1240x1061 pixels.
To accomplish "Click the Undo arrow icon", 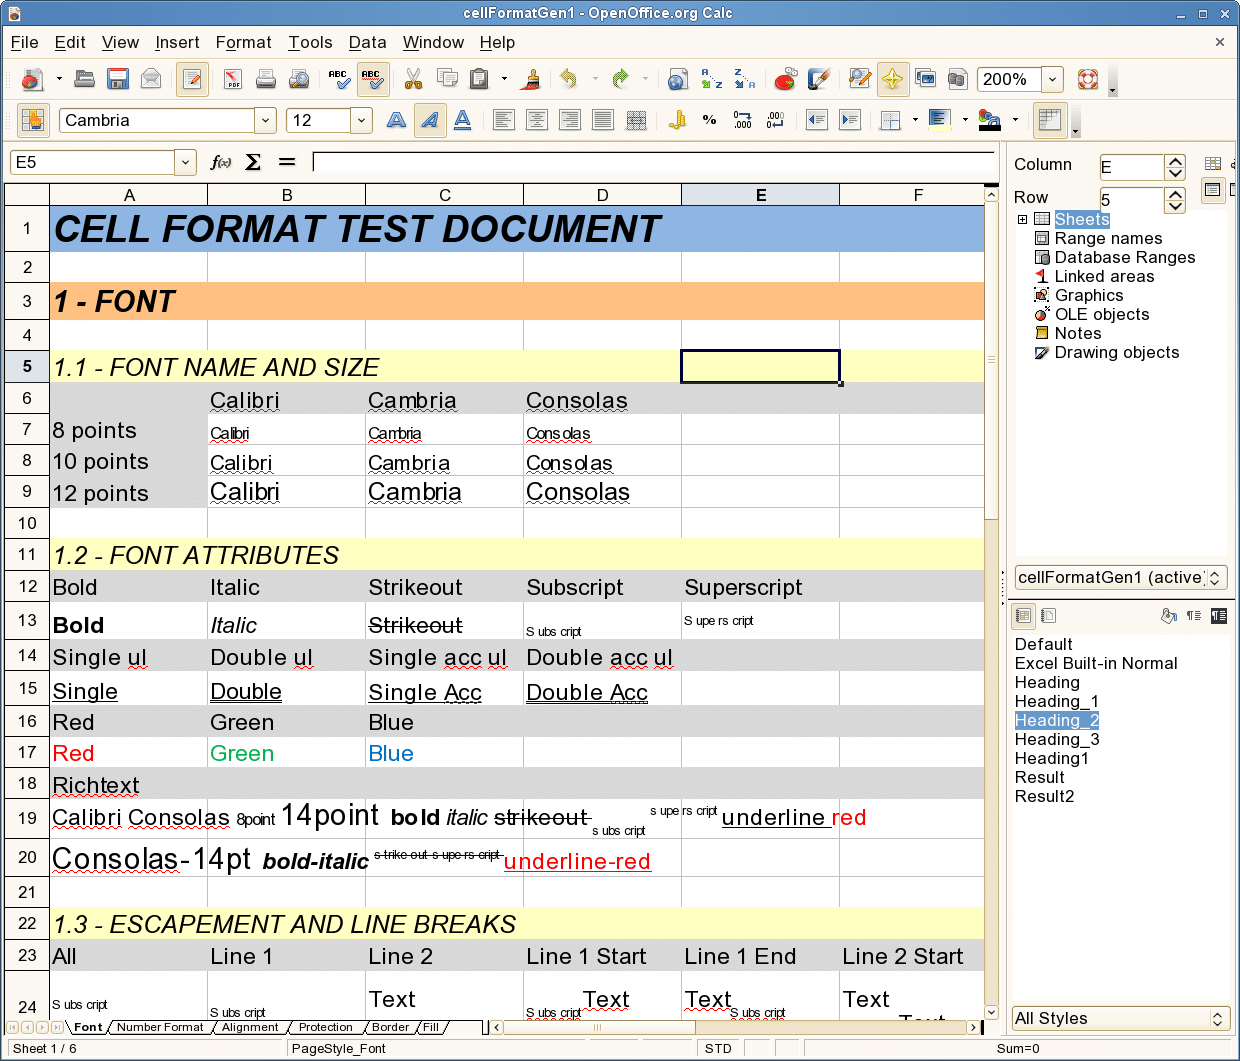I will coord(570,79).
